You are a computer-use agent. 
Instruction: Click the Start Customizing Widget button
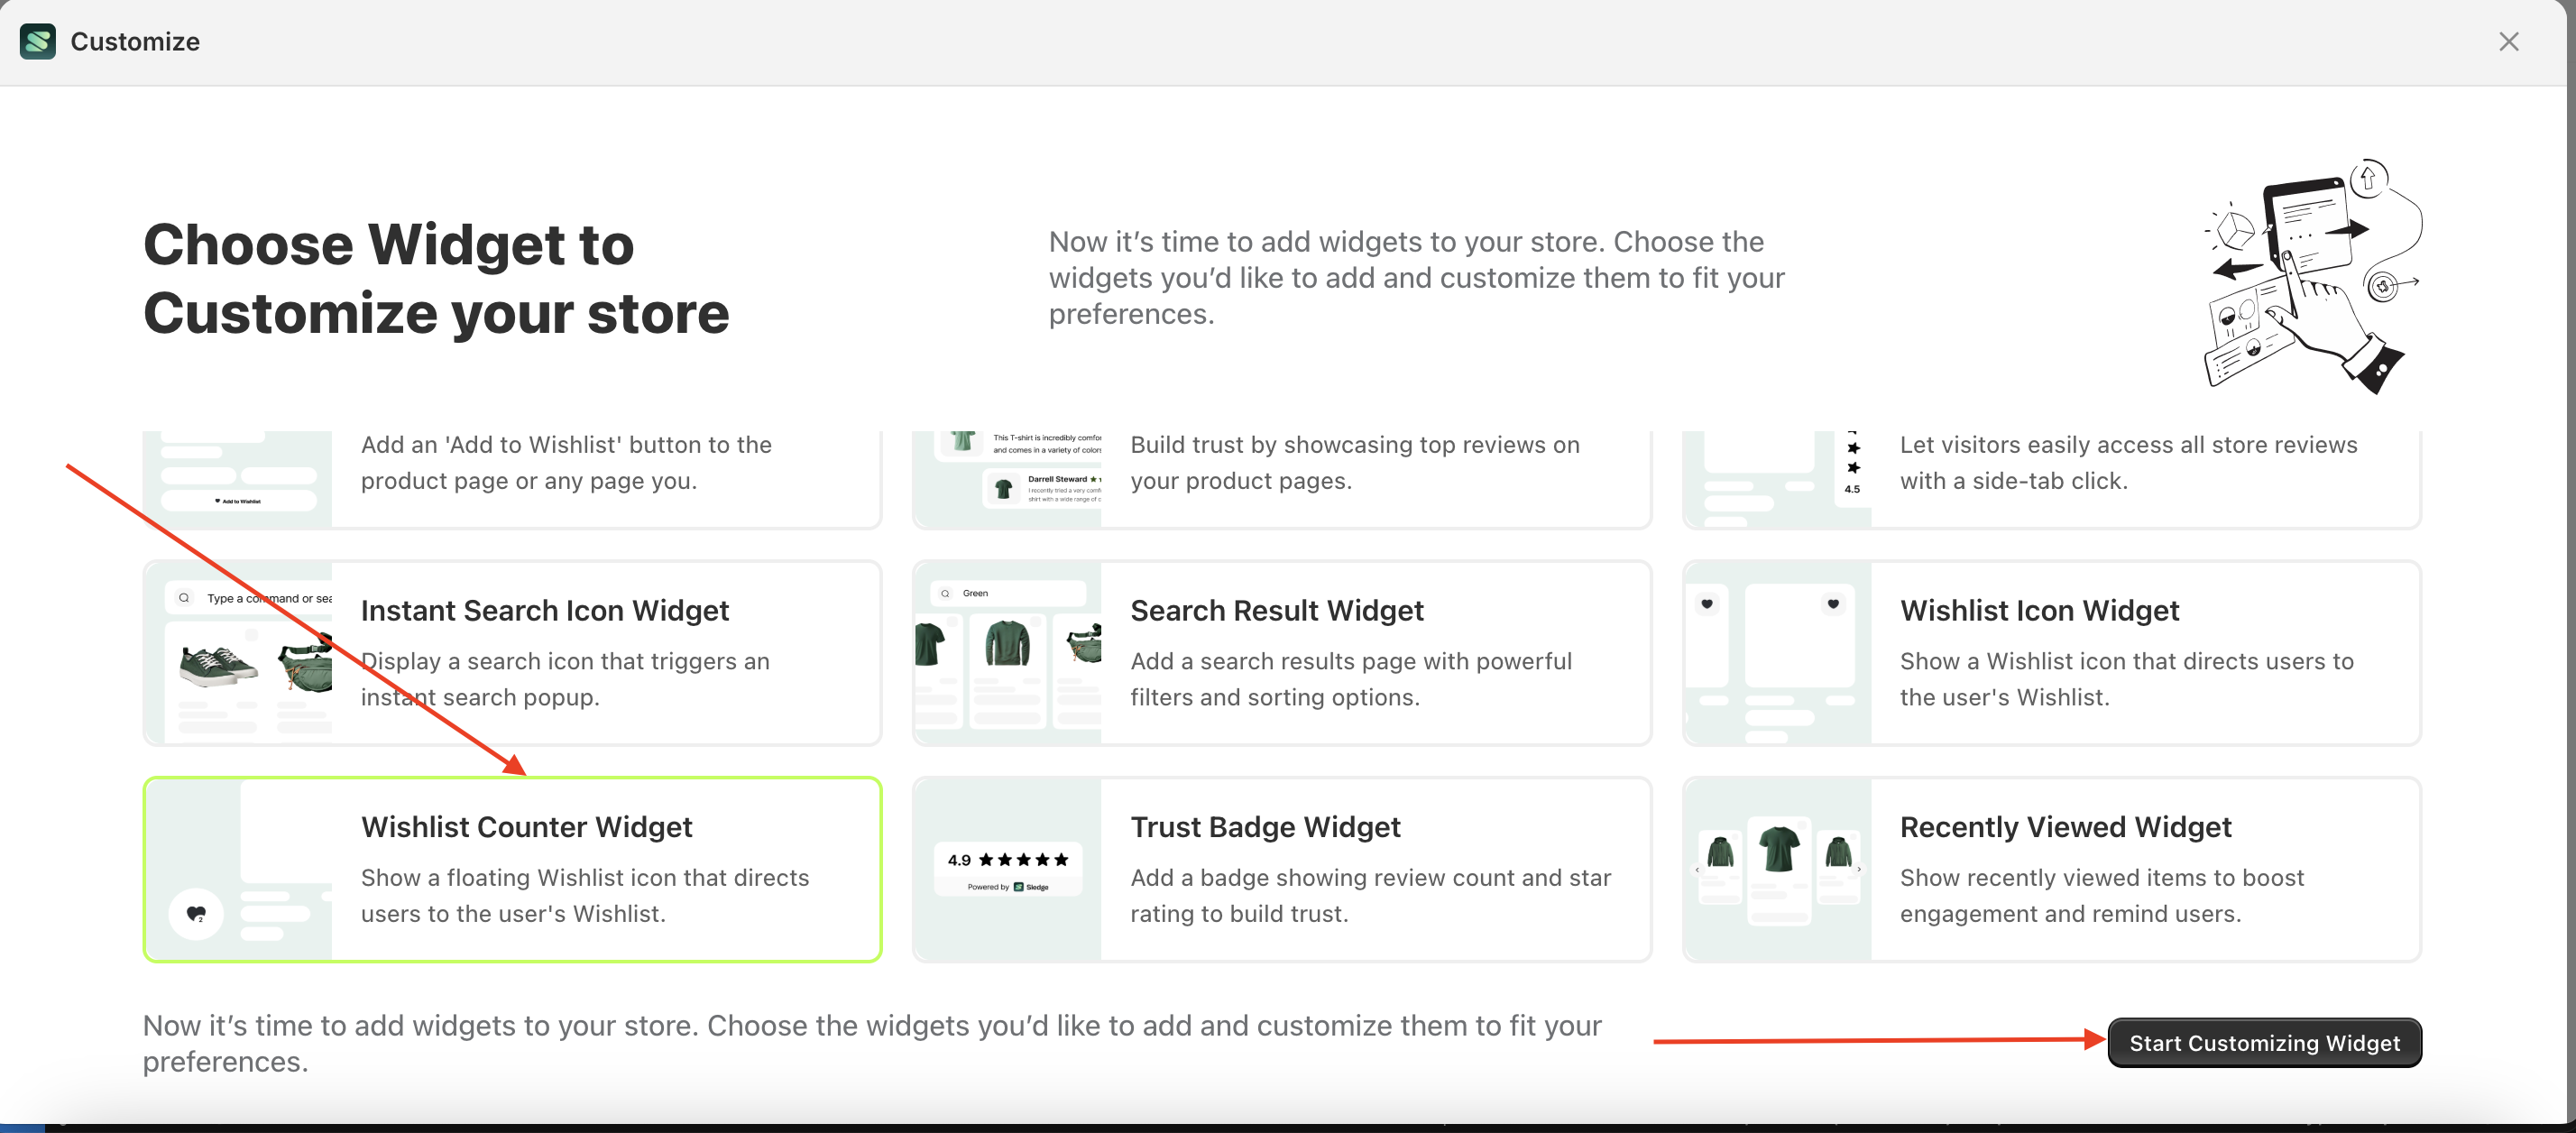pyautogui.click(x=2264, y=1042)
